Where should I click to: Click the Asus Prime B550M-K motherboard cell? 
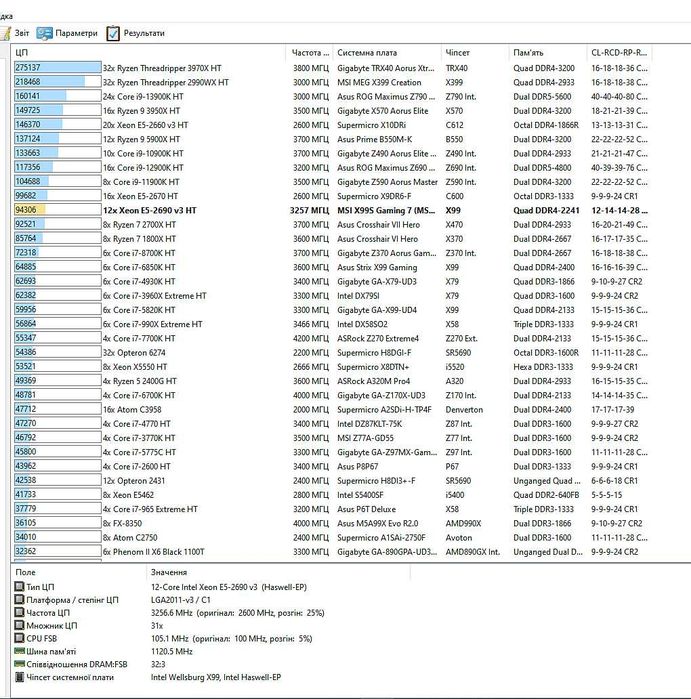(x=374, y=139)
